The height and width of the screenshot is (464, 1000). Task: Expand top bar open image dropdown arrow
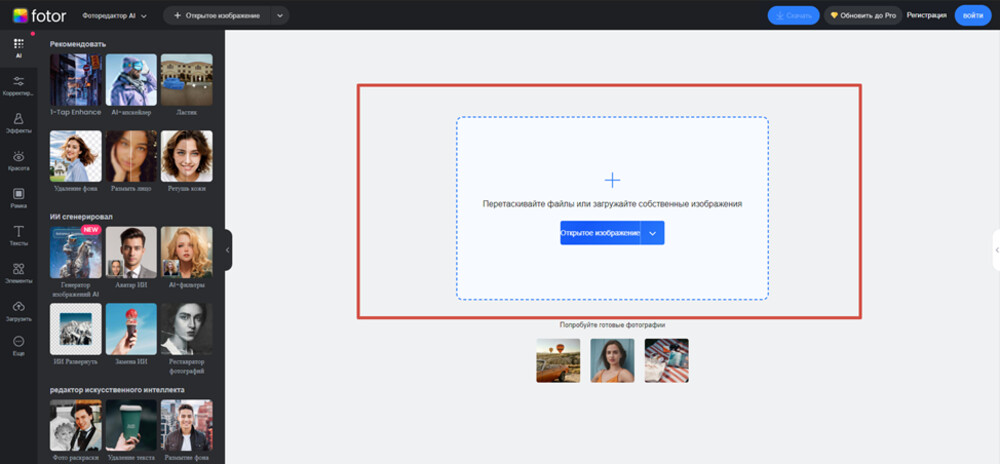pos(279,15)
